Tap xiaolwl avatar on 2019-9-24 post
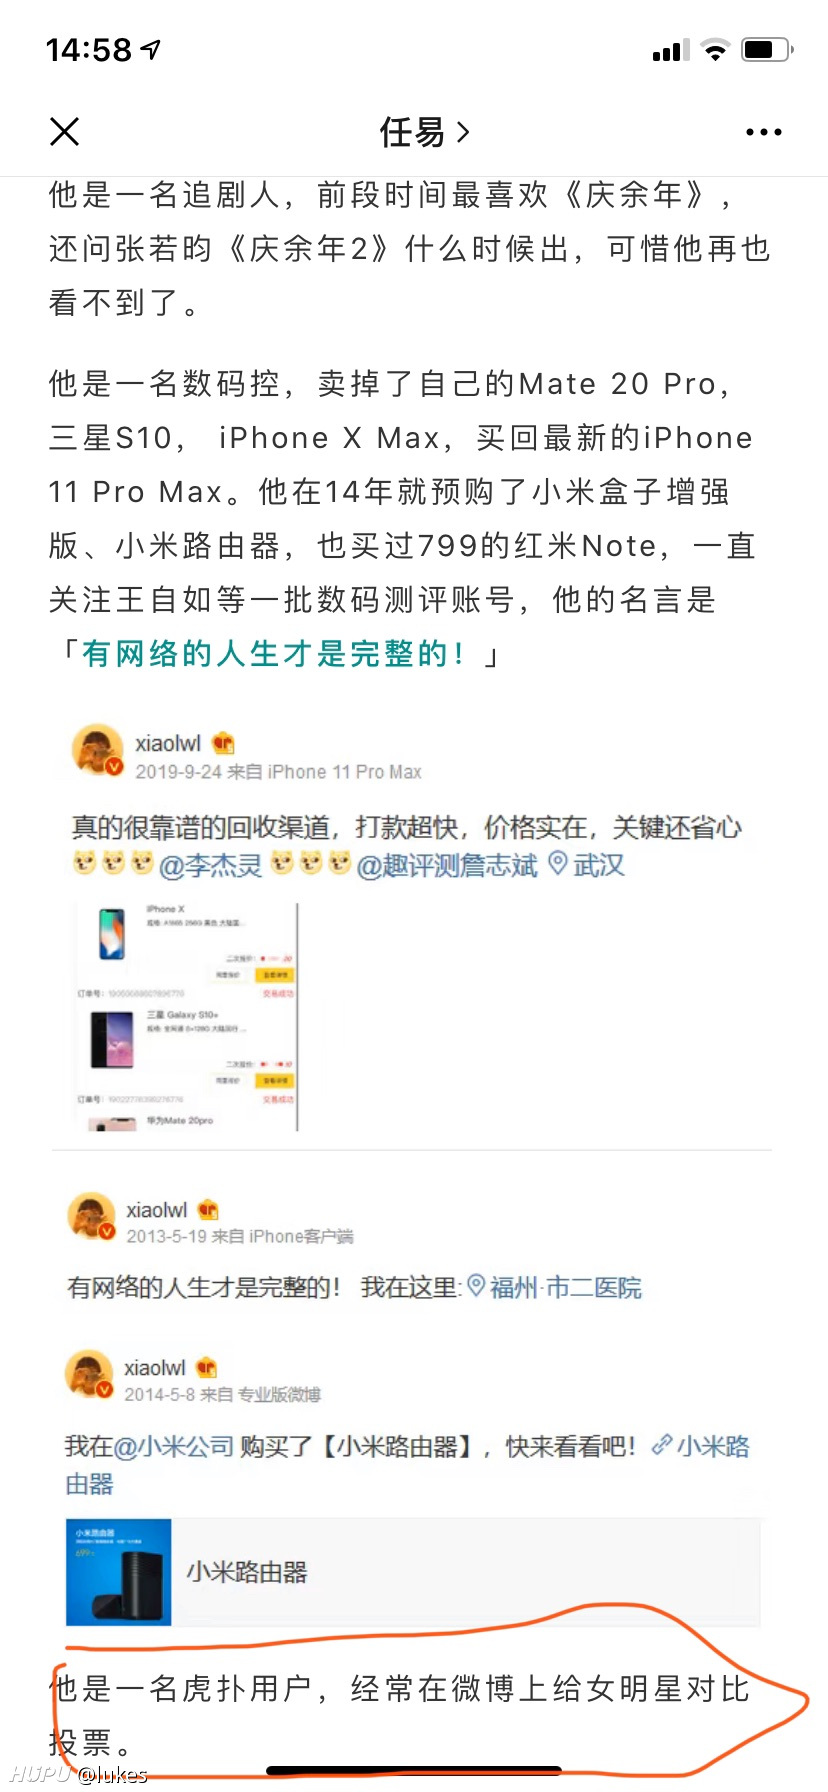Image resolution: width=828 pixels, height=1792 pixels. (x=98, y=751)
